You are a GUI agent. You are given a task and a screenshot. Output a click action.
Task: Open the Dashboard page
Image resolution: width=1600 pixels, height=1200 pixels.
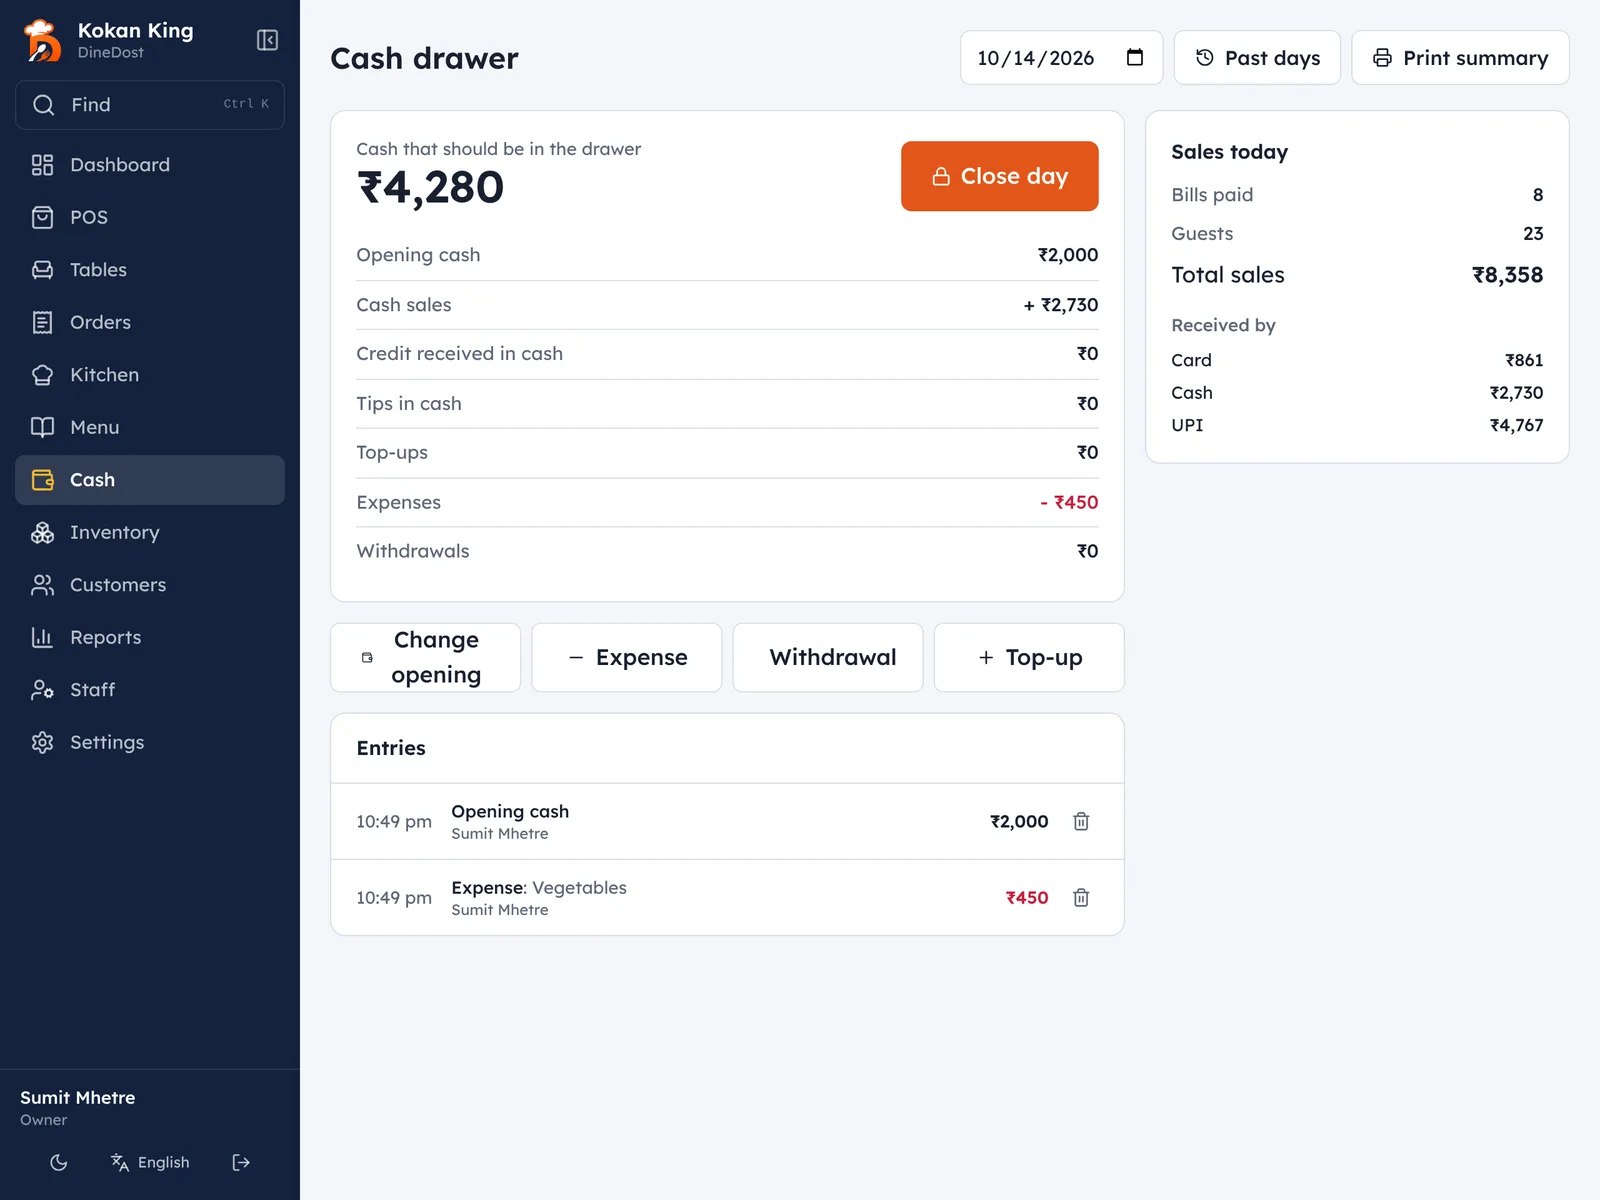pyautogui.click(x=150, y=165)
